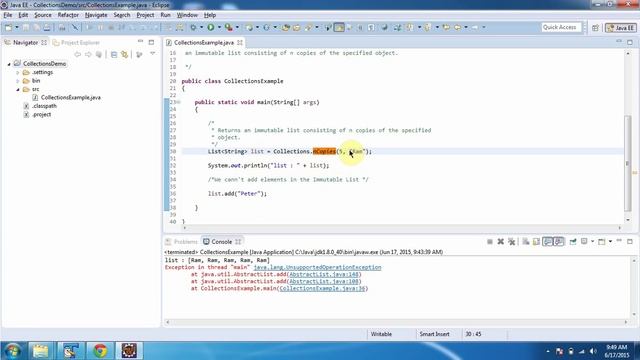Minimize the Navigator view panel
Image resolution: width=640 pixels, height=360 pixels.
coord(140,42)
